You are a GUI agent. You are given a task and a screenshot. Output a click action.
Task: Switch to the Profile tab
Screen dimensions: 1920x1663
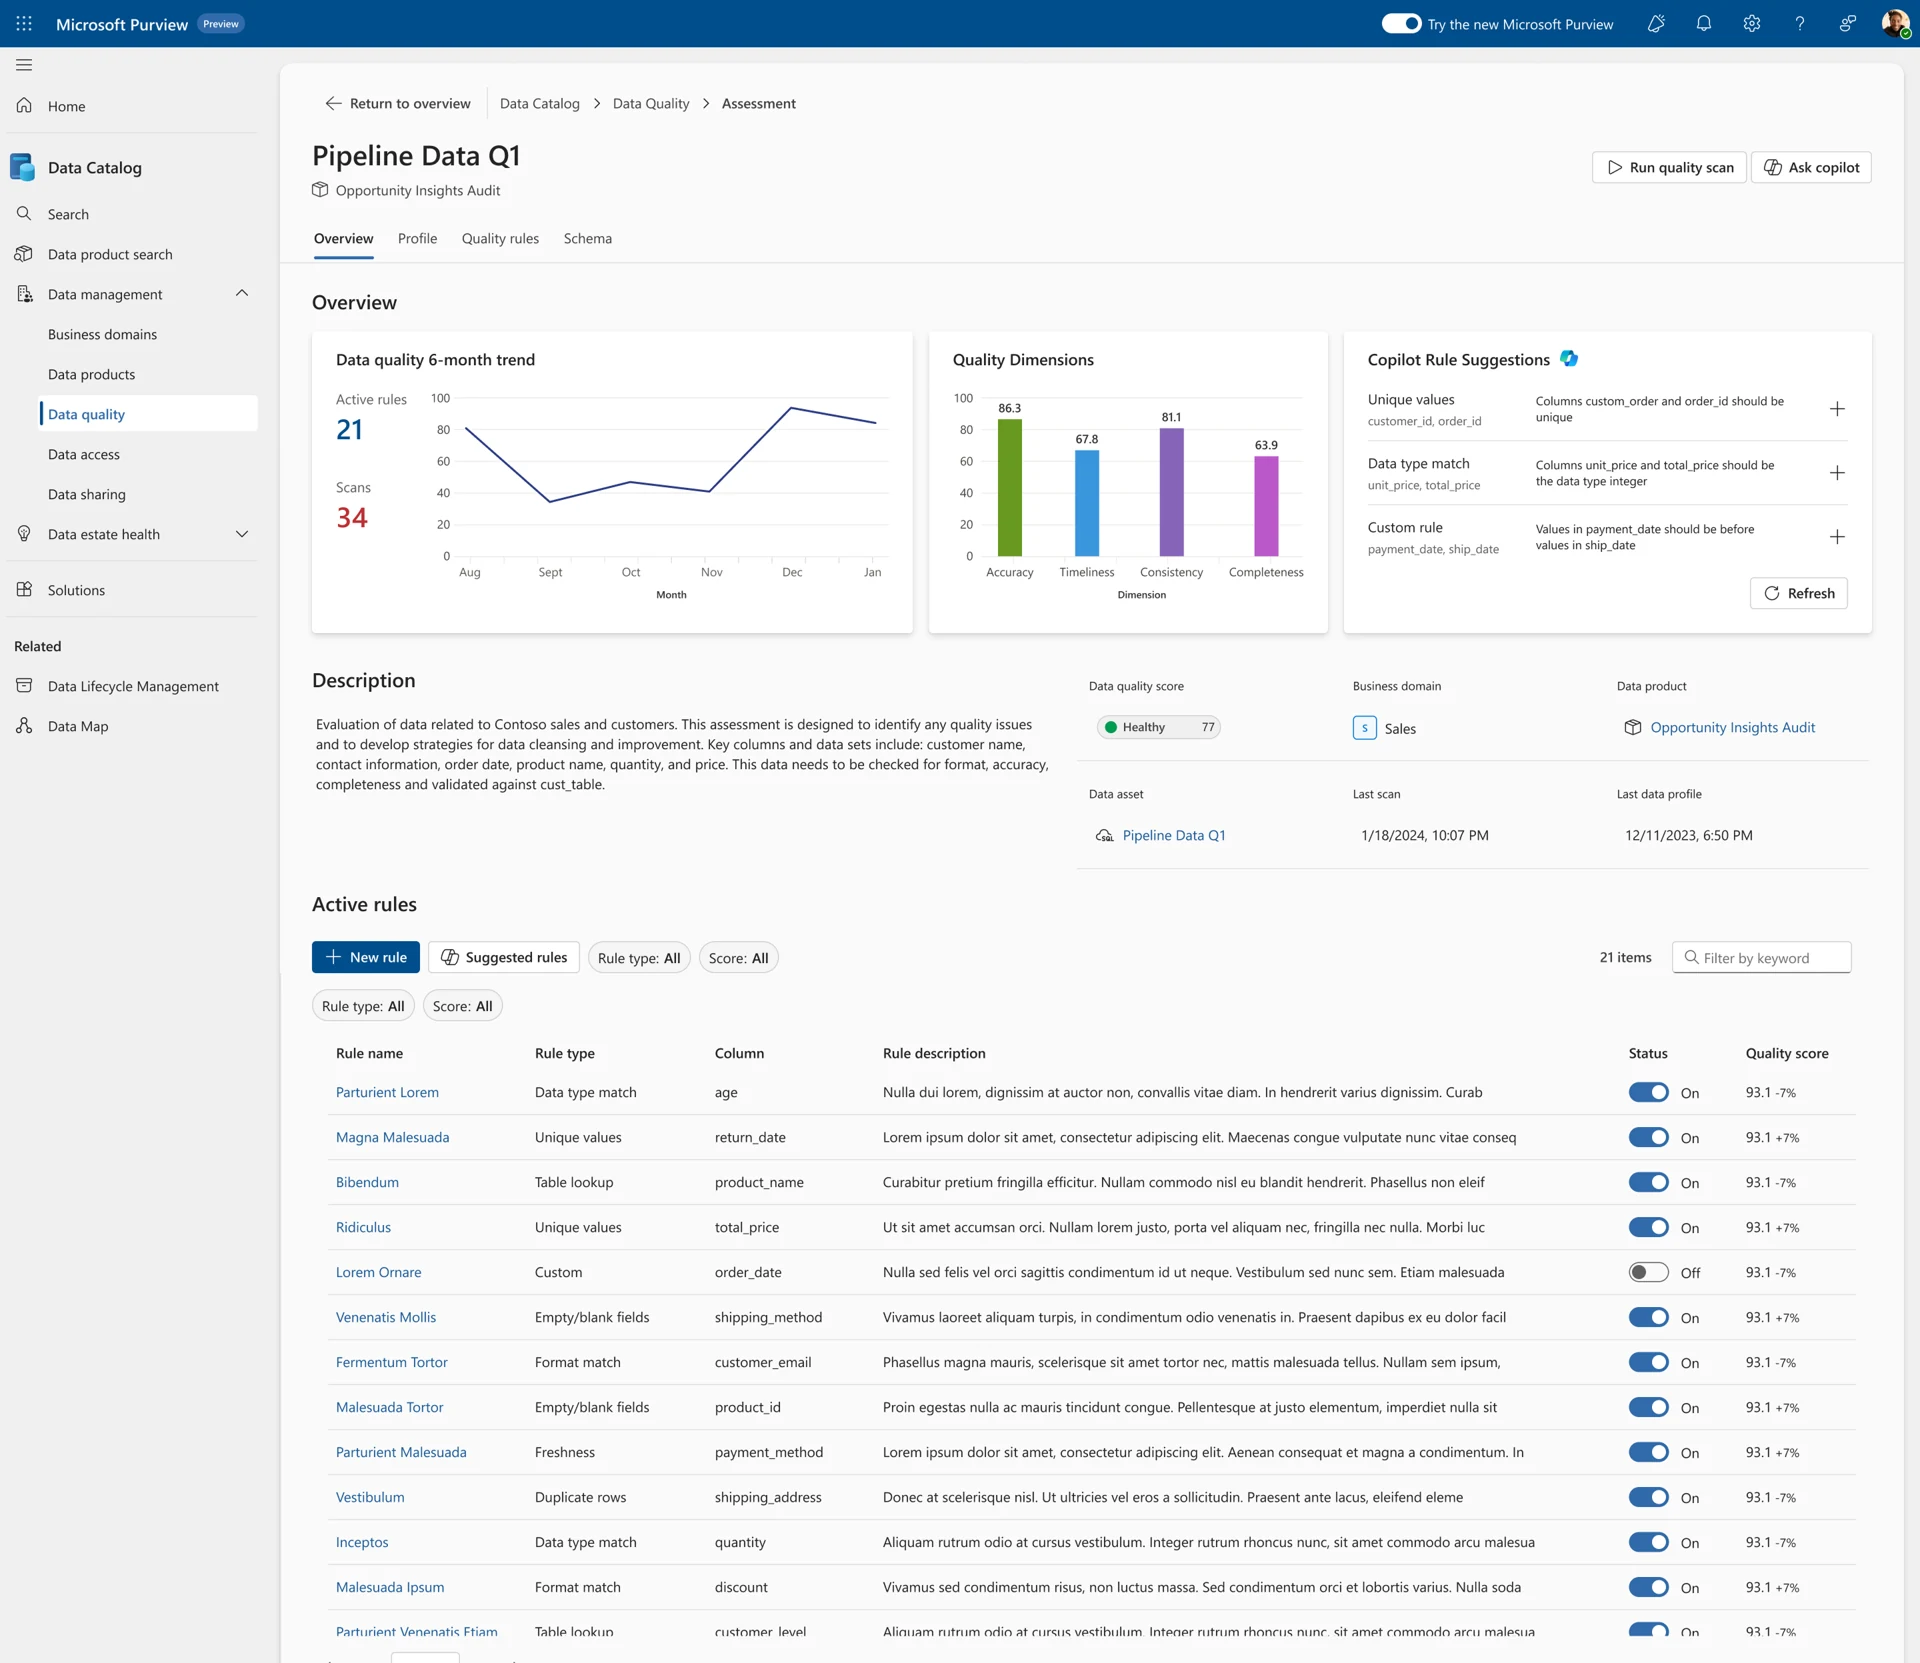pos(417,238)
